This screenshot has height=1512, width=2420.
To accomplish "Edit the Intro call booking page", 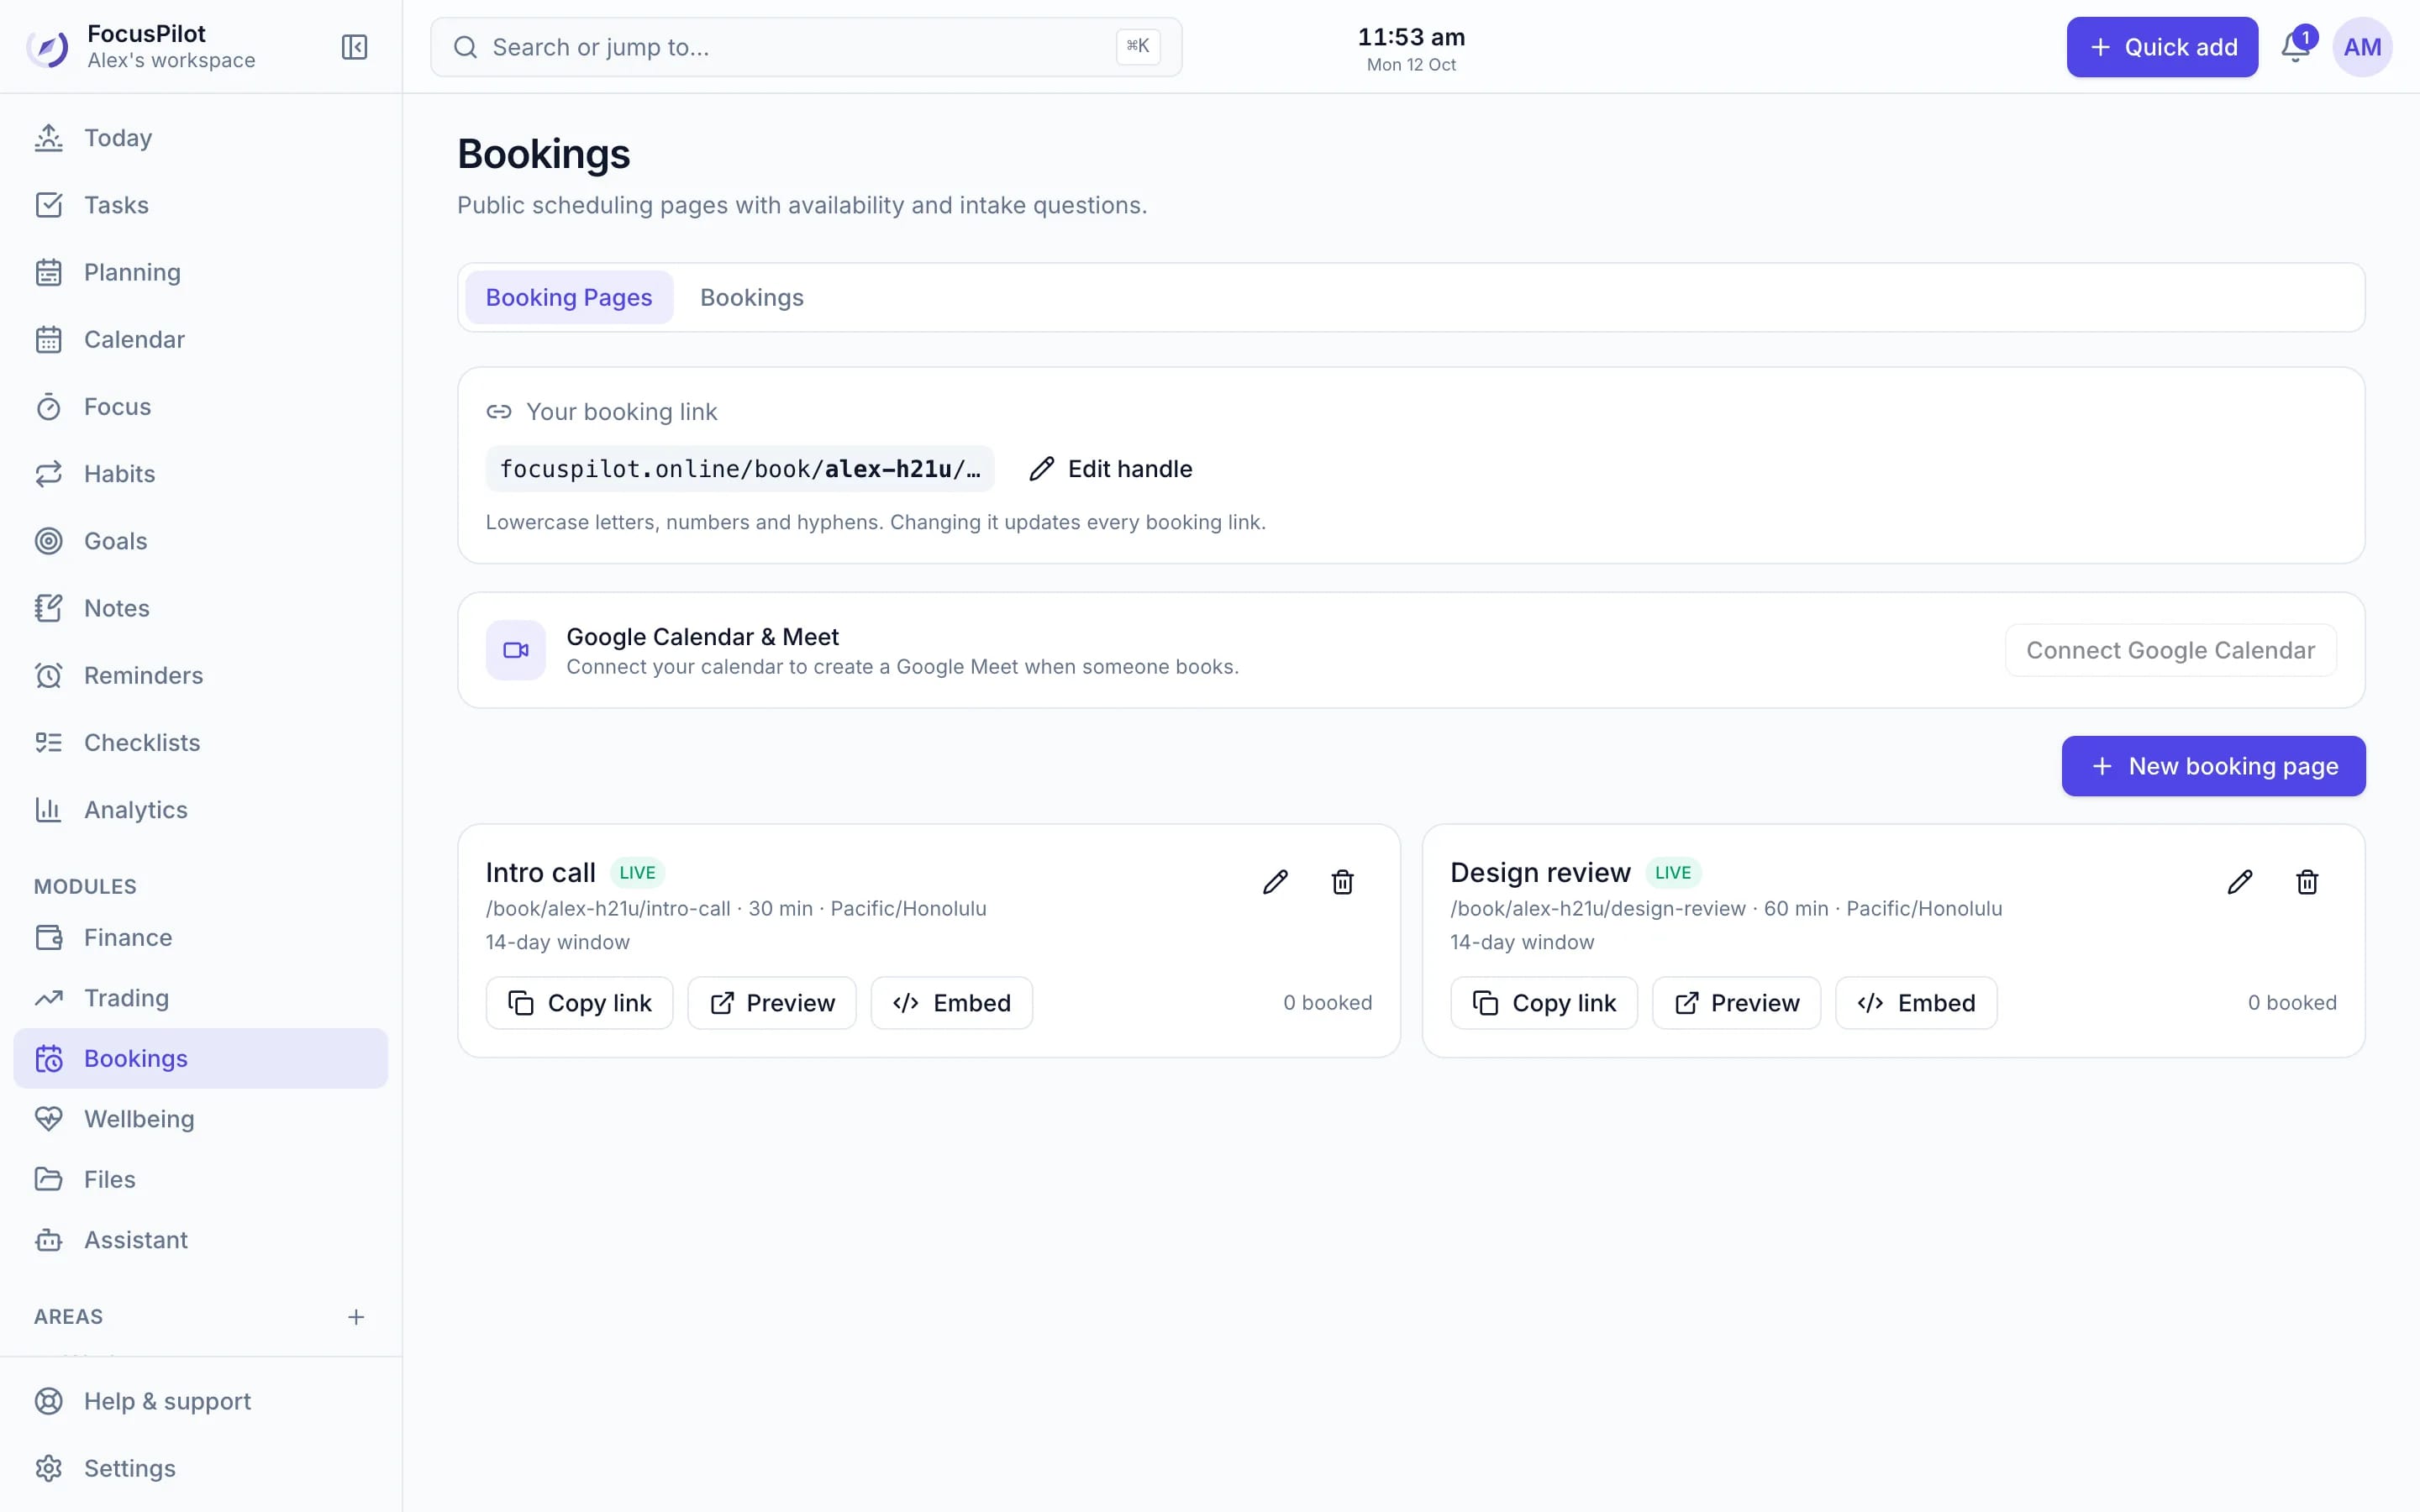I will click(1275, 882).
